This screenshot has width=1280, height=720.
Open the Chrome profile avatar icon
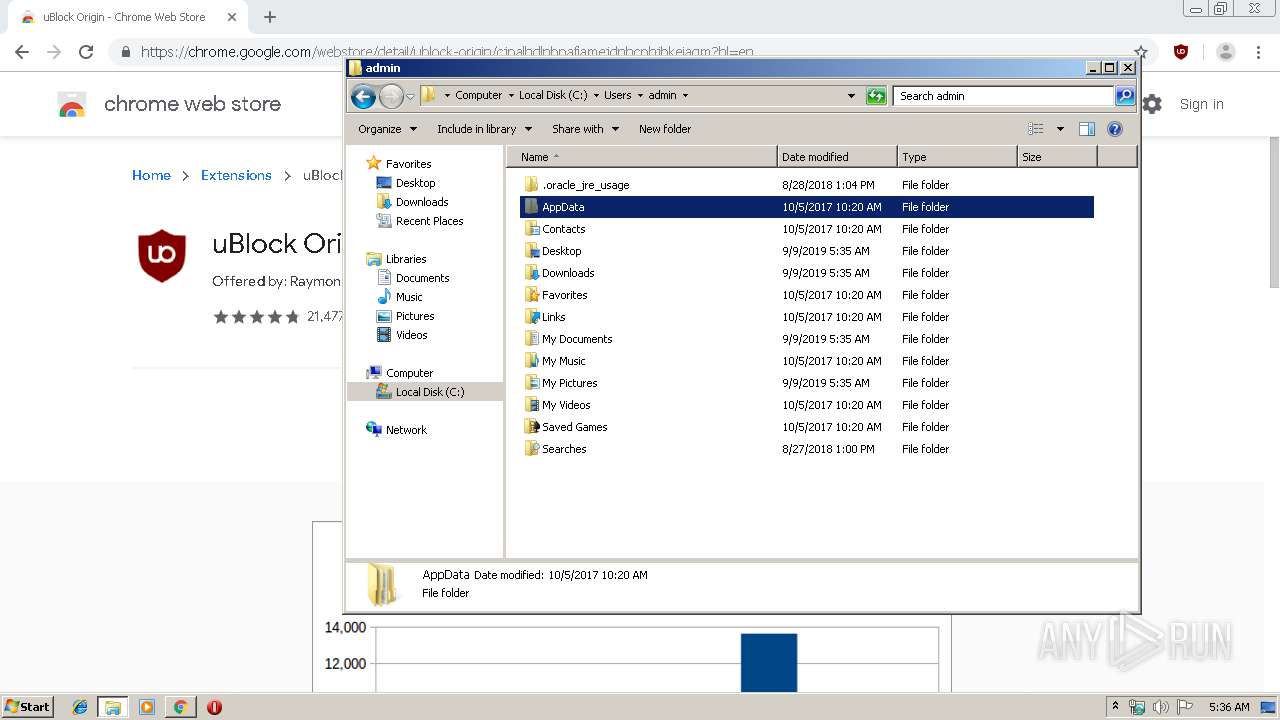[x=1226, y=52]
